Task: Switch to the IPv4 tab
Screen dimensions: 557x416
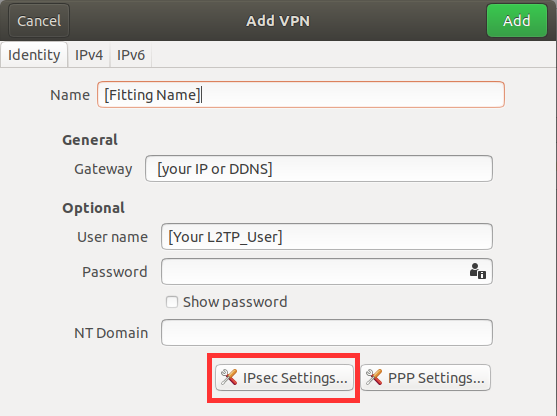Action: pos(89,55)
